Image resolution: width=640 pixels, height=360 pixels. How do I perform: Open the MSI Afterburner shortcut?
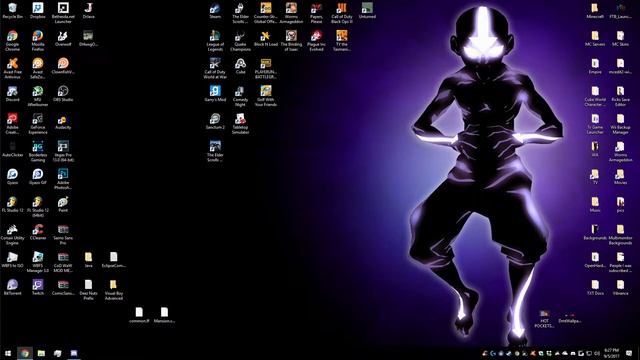(x=38, y=96)
